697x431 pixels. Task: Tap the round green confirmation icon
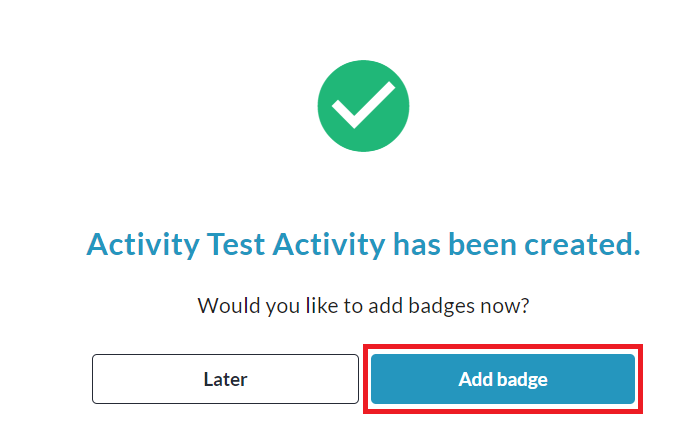(x=363, y=106)
